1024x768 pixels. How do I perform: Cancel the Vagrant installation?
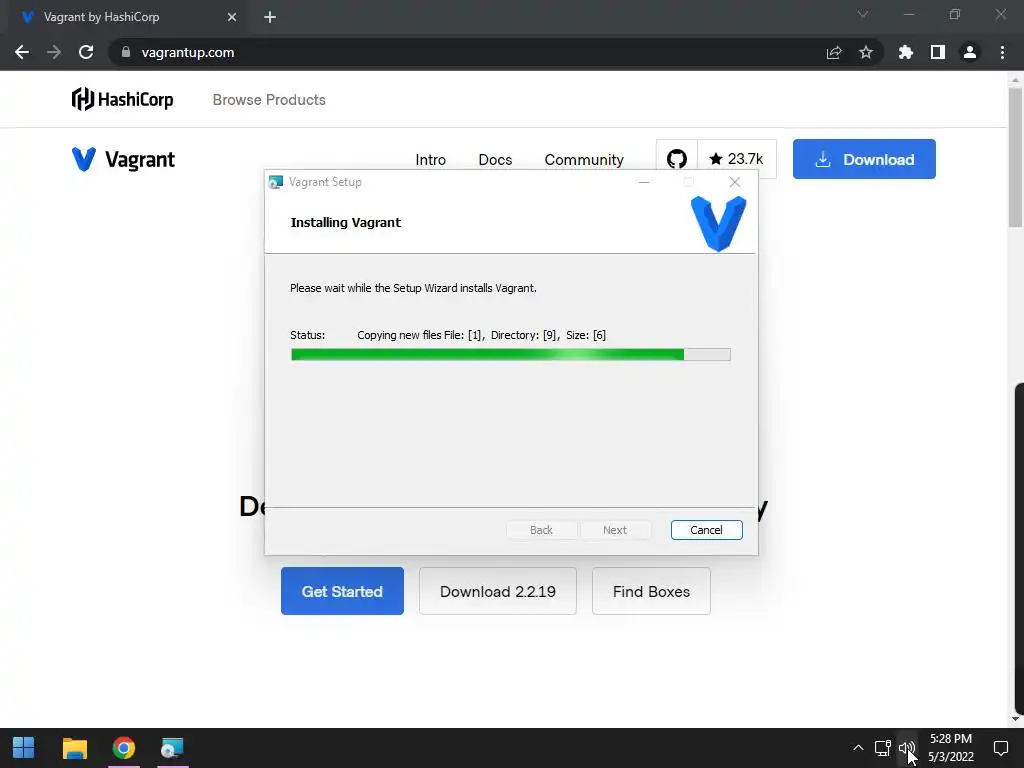pos(707,530)
